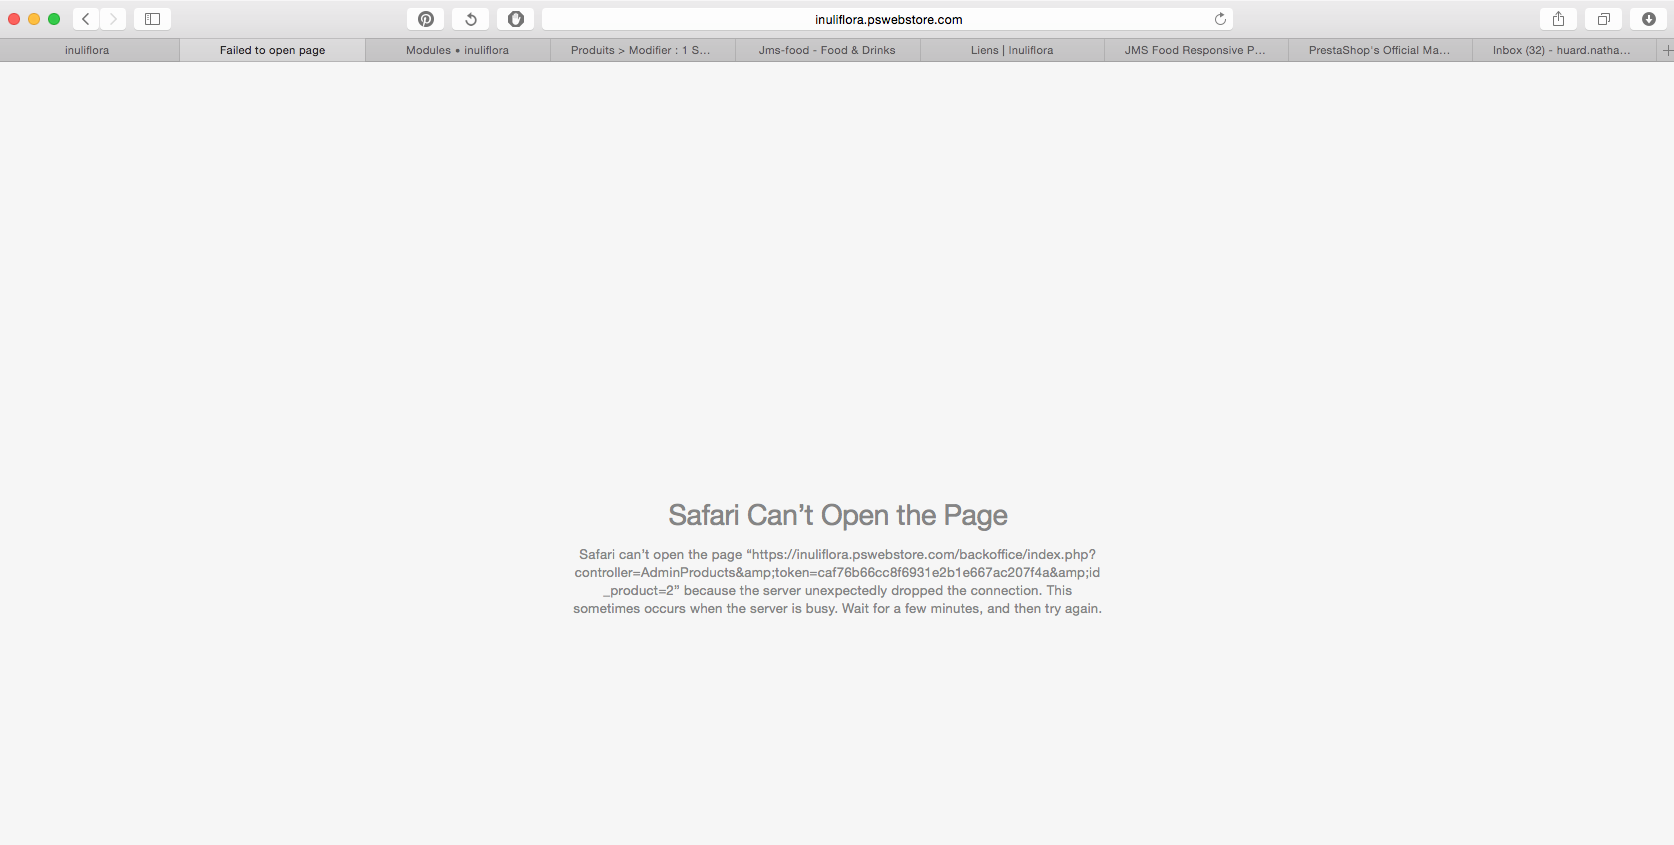This screenshot has height=845, width=1674.
Task: Click the text 'Wait for a few minutes'
Action: 912,608
